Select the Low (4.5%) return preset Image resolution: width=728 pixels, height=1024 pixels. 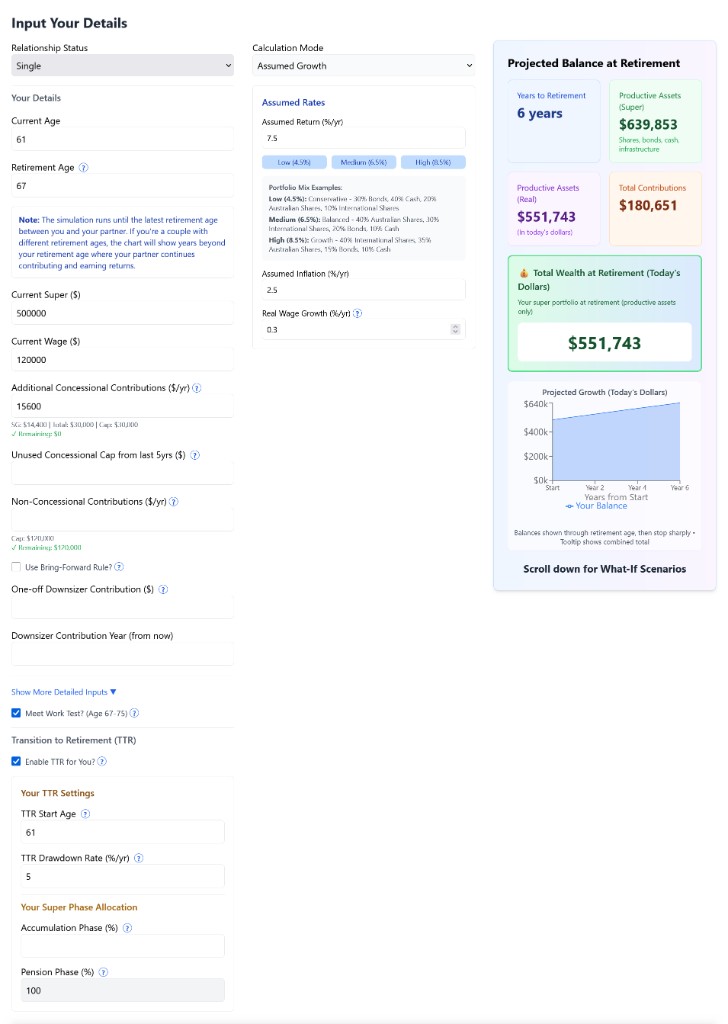click(x=294, y=162)
